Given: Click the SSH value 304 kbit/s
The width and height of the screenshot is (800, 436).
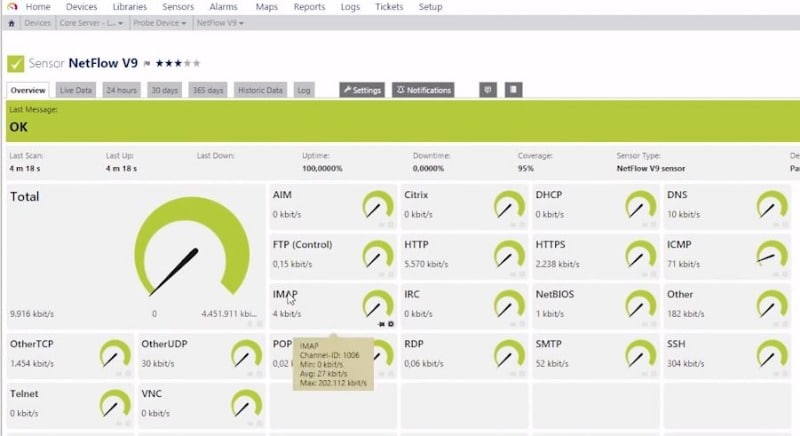Looking at the screenshot, I should pos(685,364).
